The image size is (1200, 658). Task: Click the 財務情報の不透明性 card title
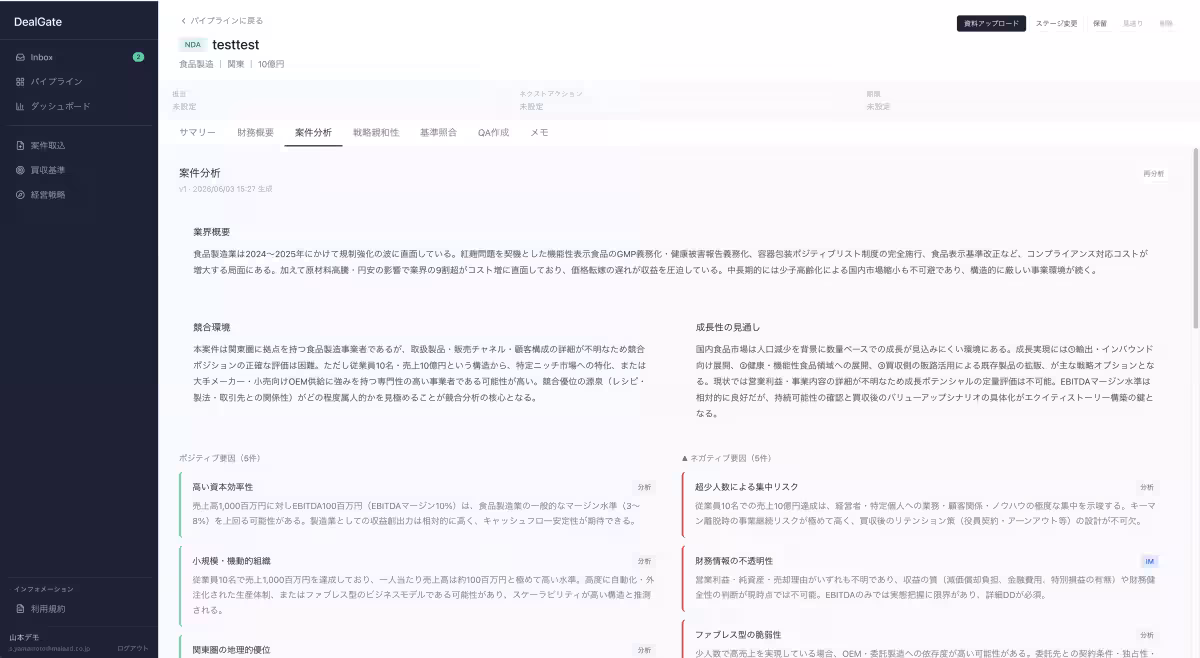tap(734, 561)
